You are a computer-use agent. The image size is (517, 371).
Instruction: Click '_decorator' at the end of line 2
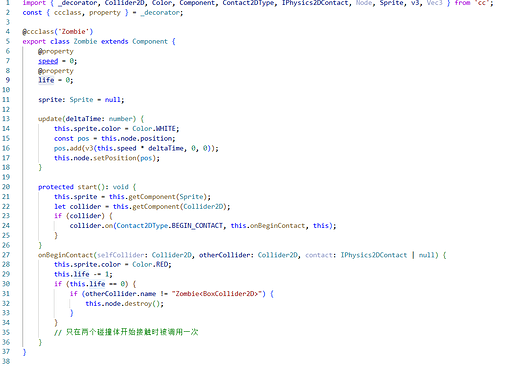[160, 13]
